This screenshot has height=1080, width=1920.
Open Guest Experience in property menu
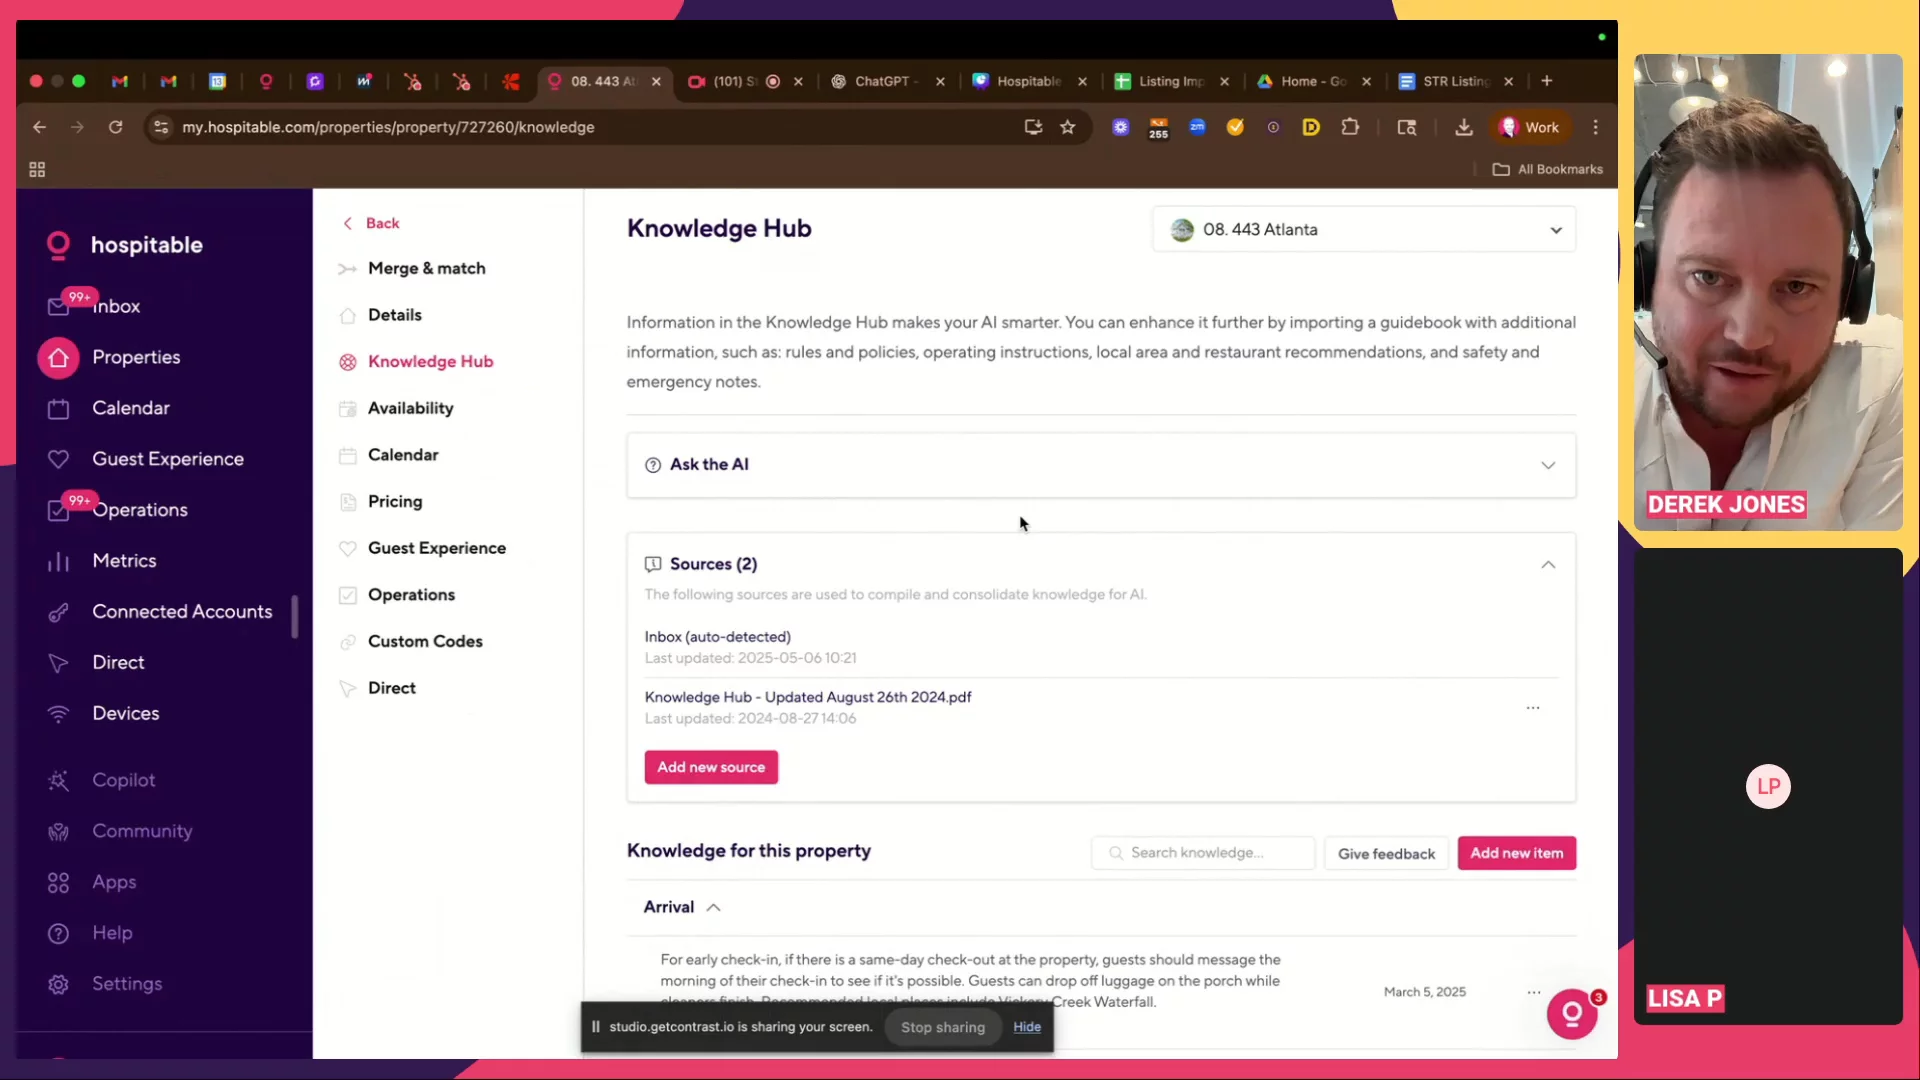pos(437,548)
